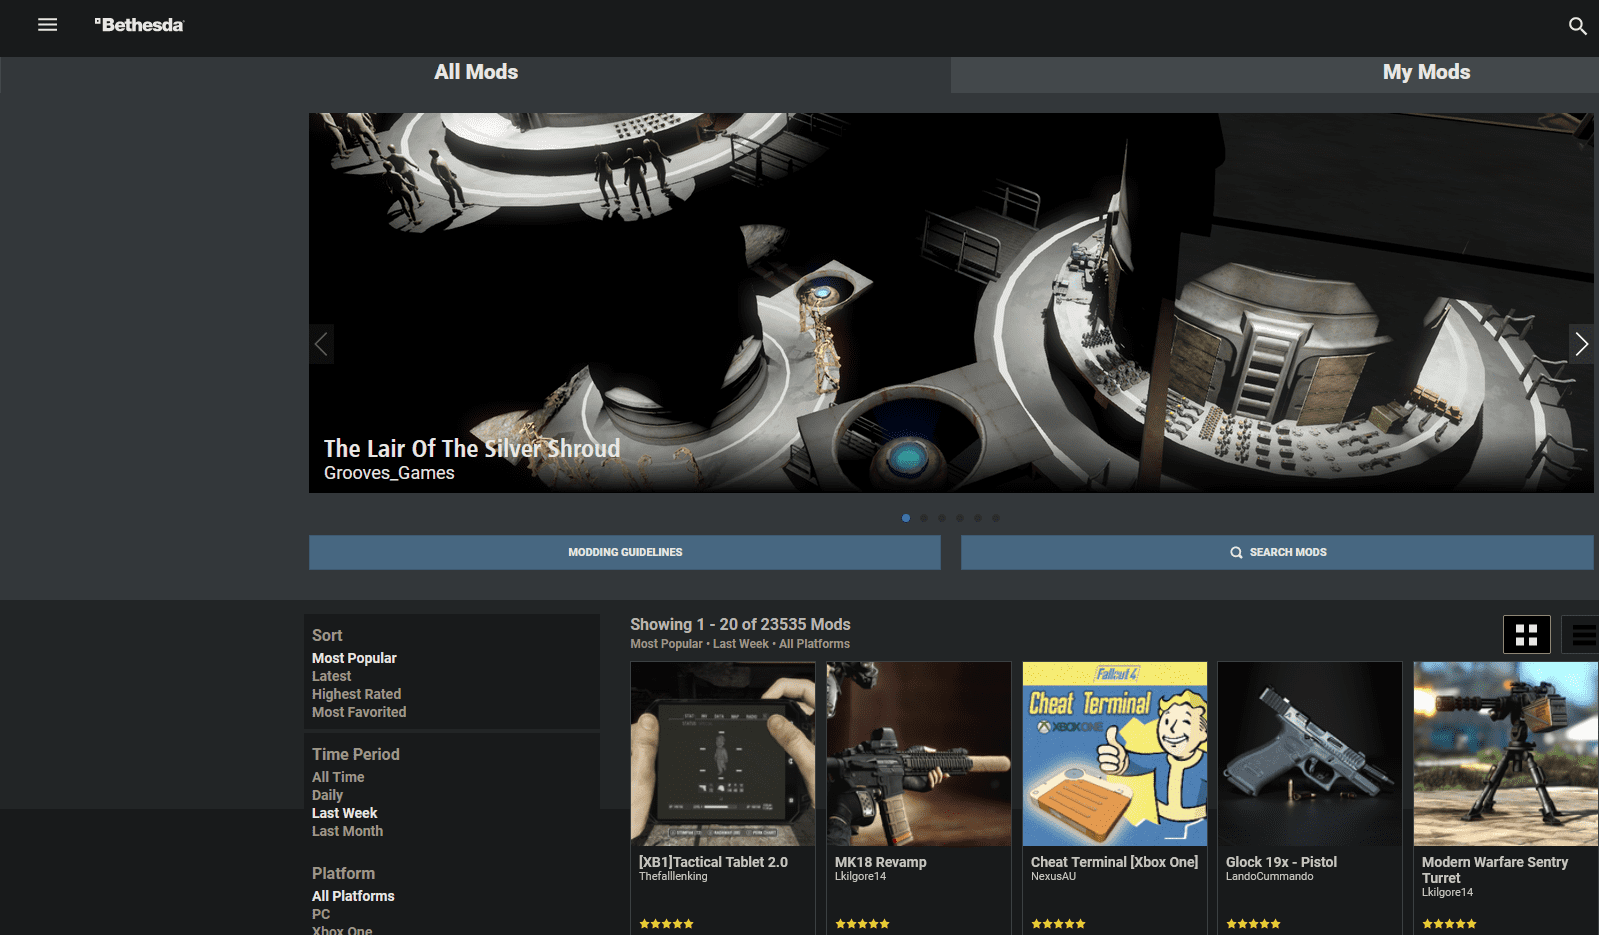Click the Search Mods button
The width and height of the screenshot is (1599, 935).
coord(1277,552)
